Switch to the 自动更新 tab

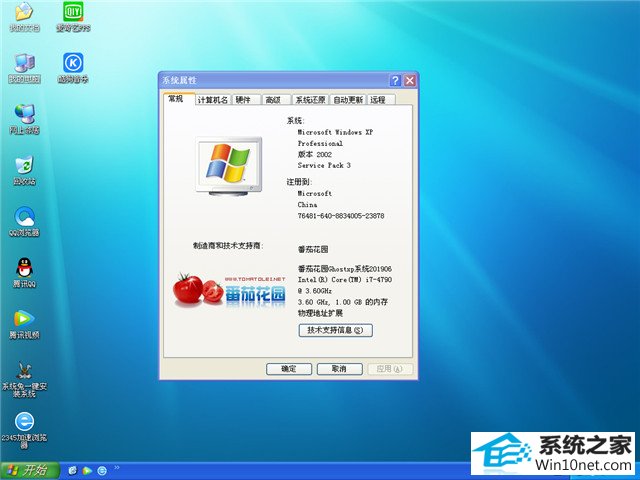tap(348, 100)
